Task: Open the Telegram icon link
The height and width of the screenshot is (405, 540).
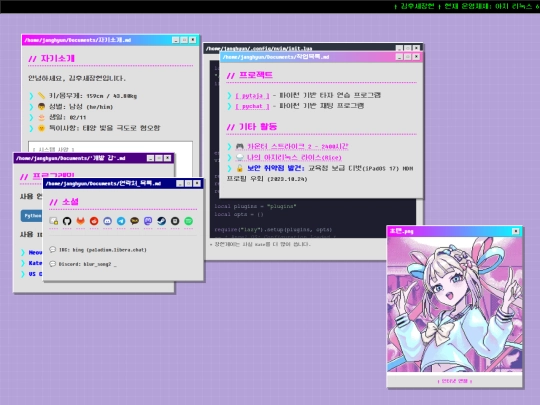Action: tap(121, 221)
